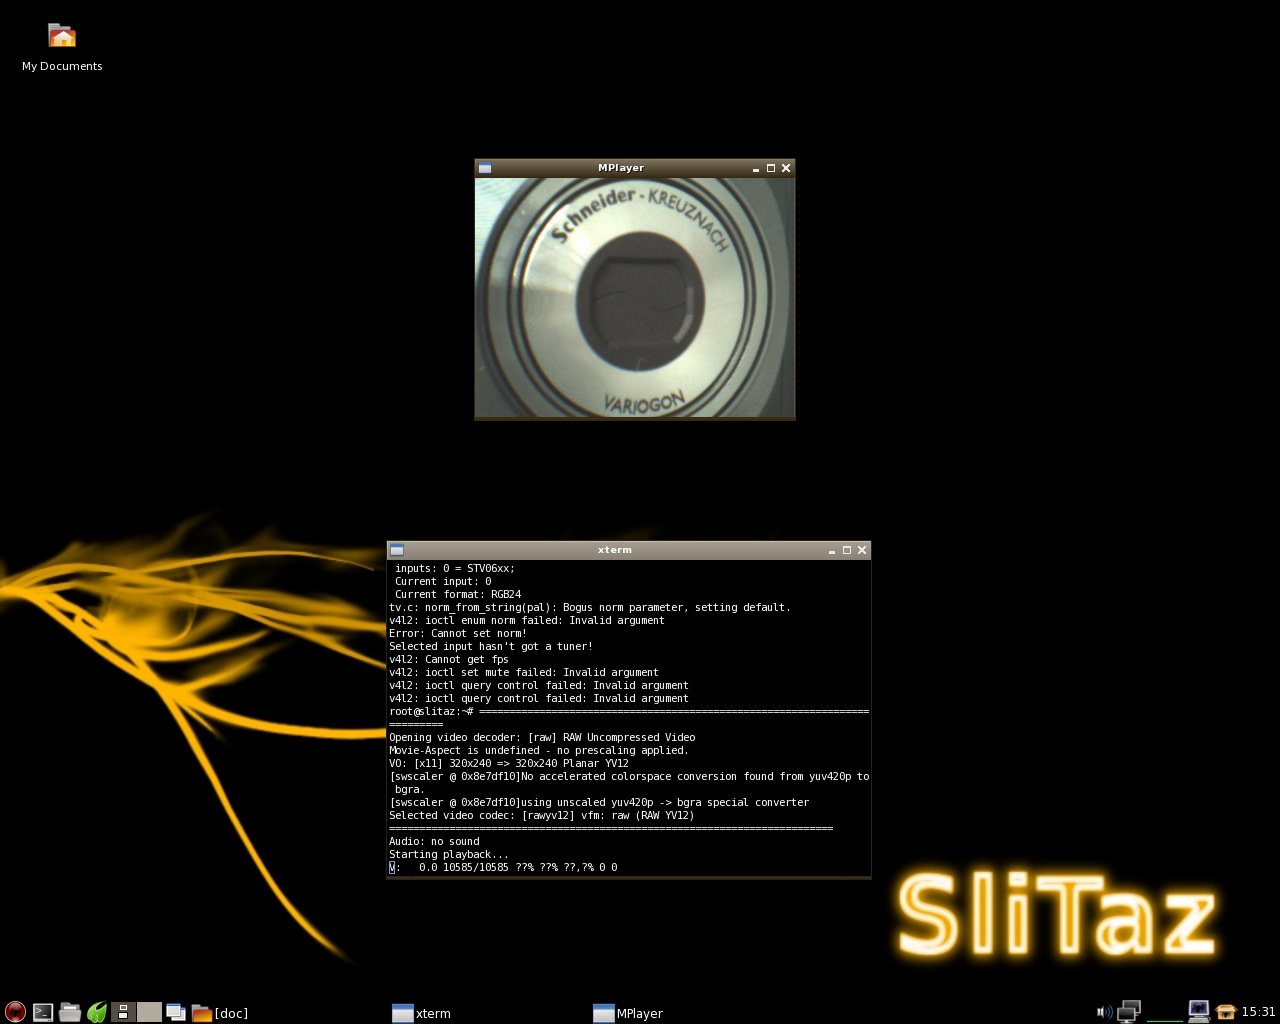Maximize the xterm window
1280x1024 pixels.
click(847, 550)
